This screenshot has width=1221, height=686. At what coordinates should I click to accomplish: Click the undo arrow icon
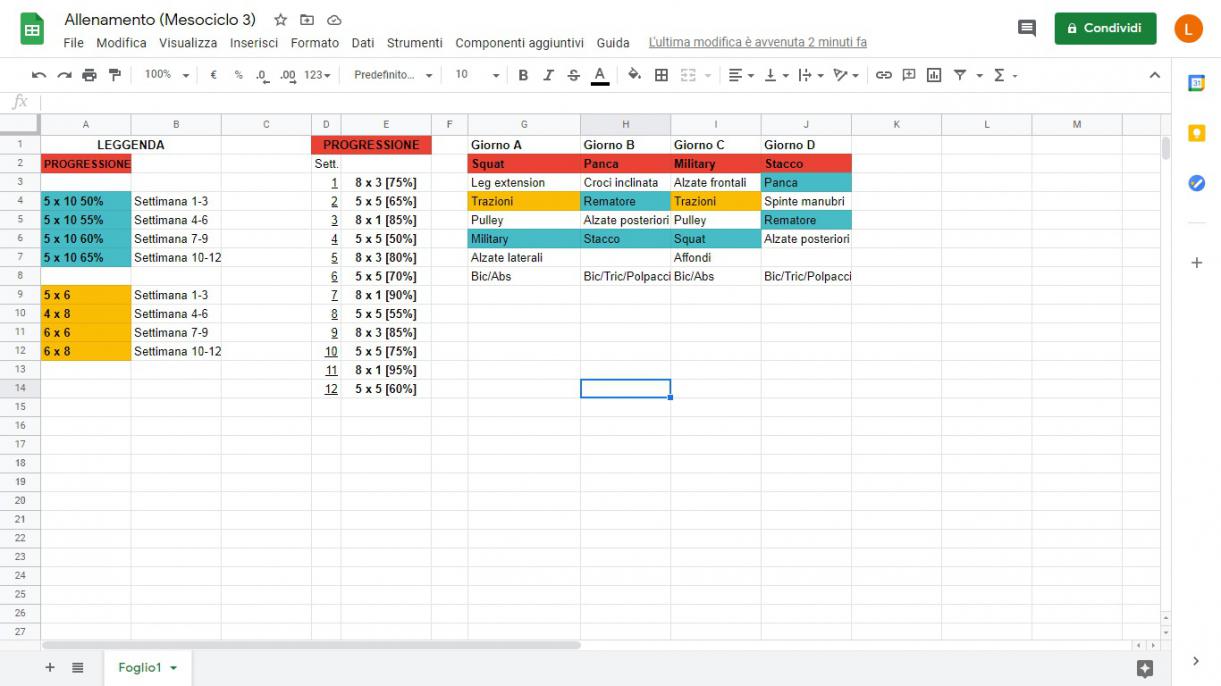pos(39,75)
